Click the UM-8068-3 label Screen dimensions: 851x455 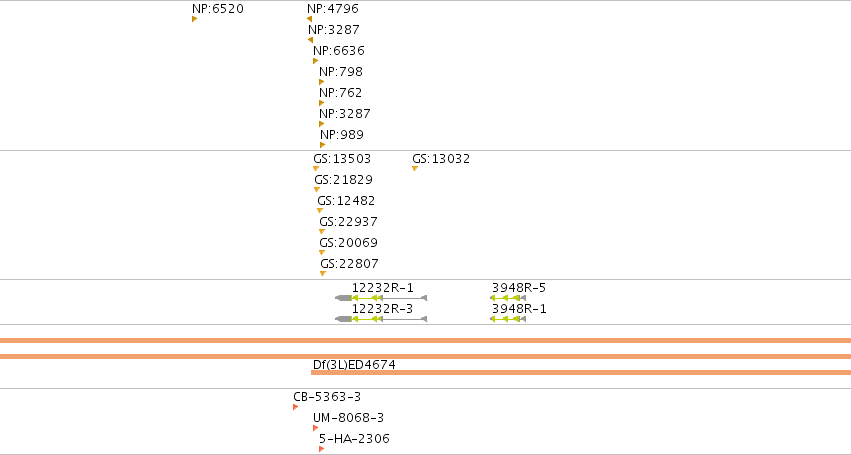tap(348, 418)
